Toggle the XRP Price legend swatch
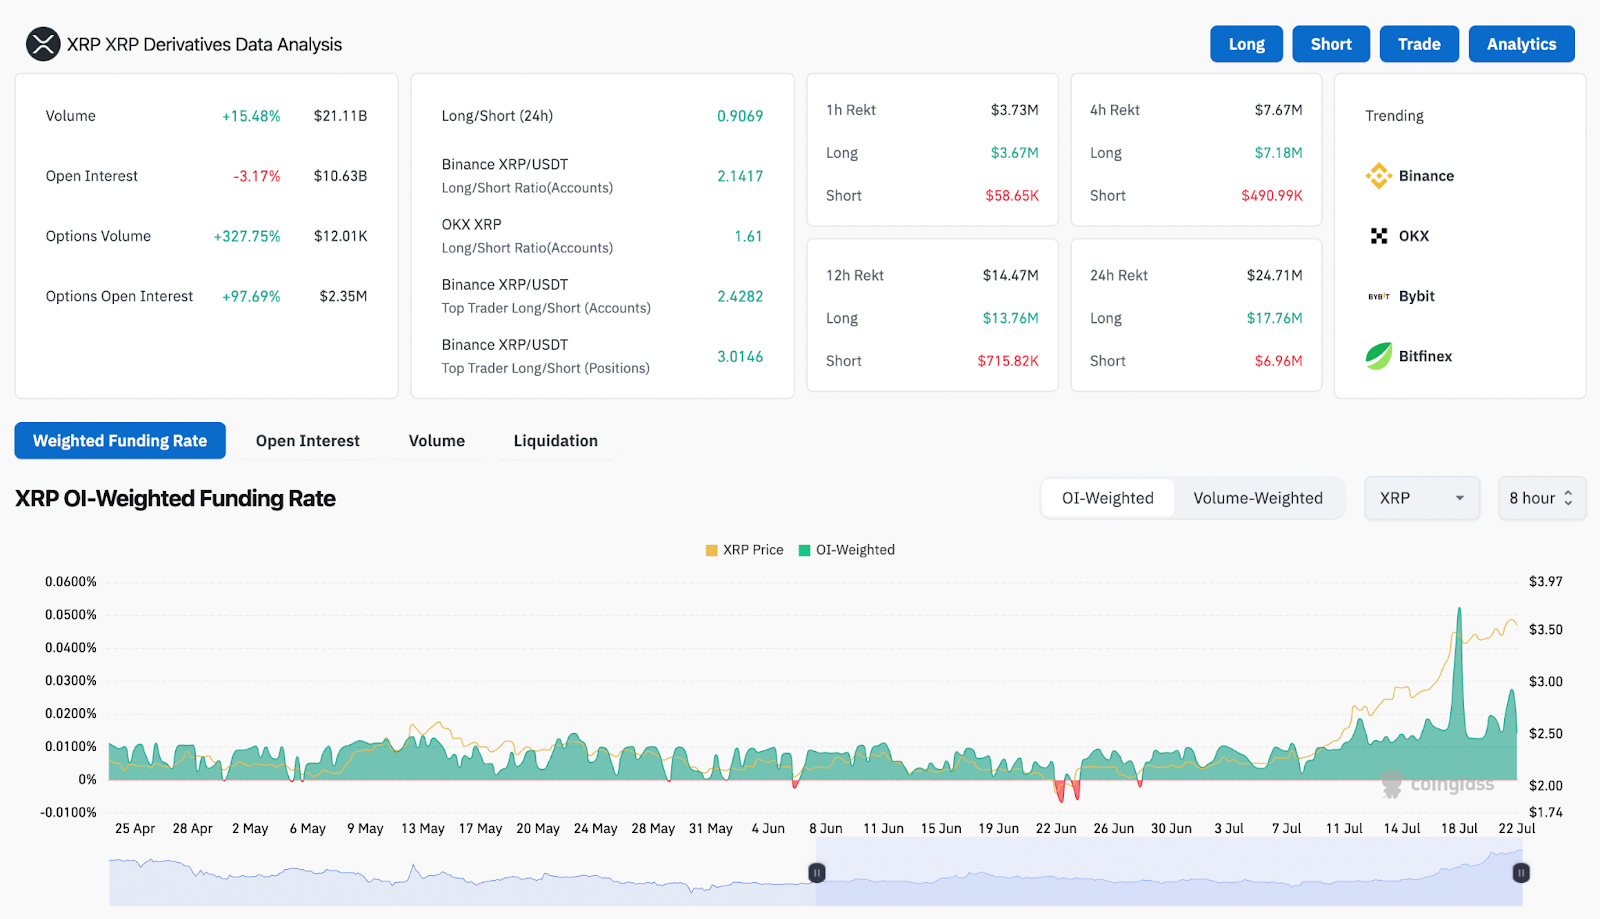Viewport: 1600px width, 919px height. point(711,550)
